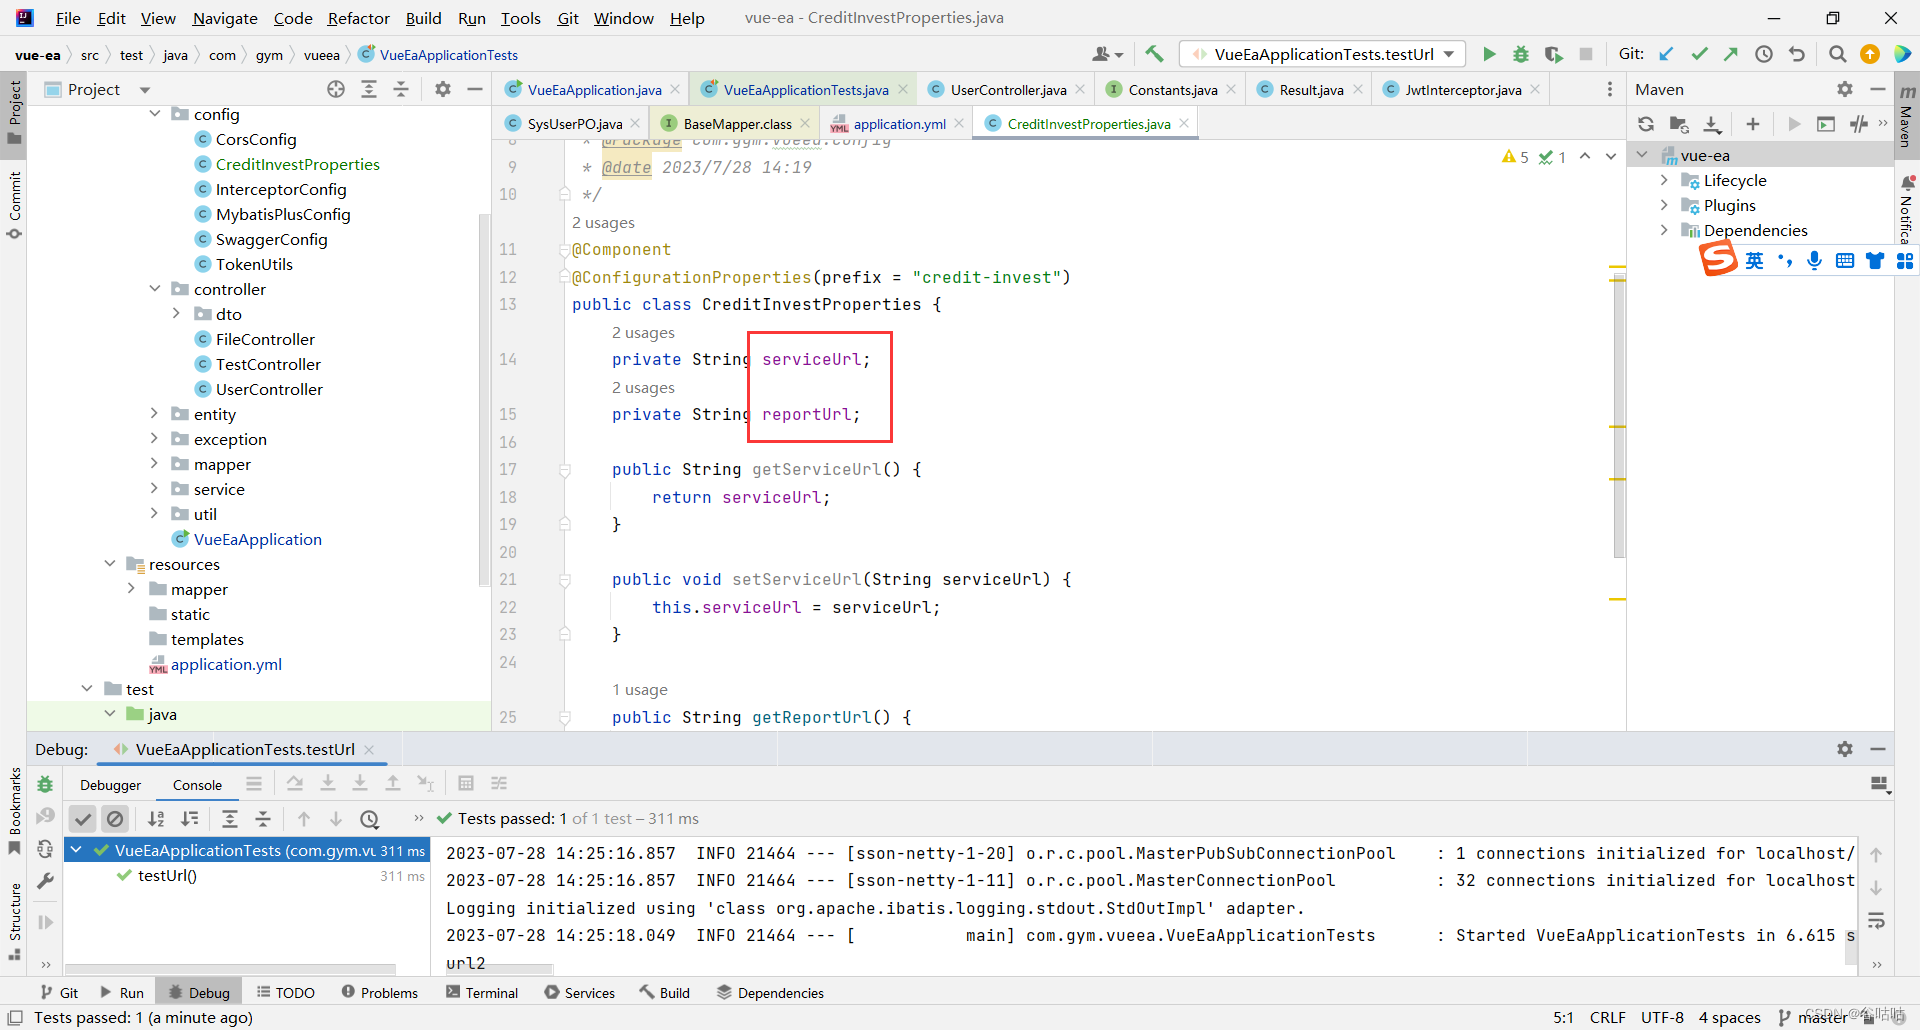
Task: Reload all Maven projects icon
Action: pos(1646,124)
